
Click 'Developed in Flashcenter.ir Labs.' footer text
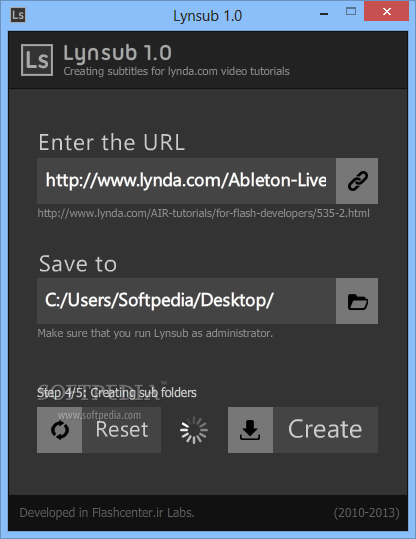coord(107,513)
